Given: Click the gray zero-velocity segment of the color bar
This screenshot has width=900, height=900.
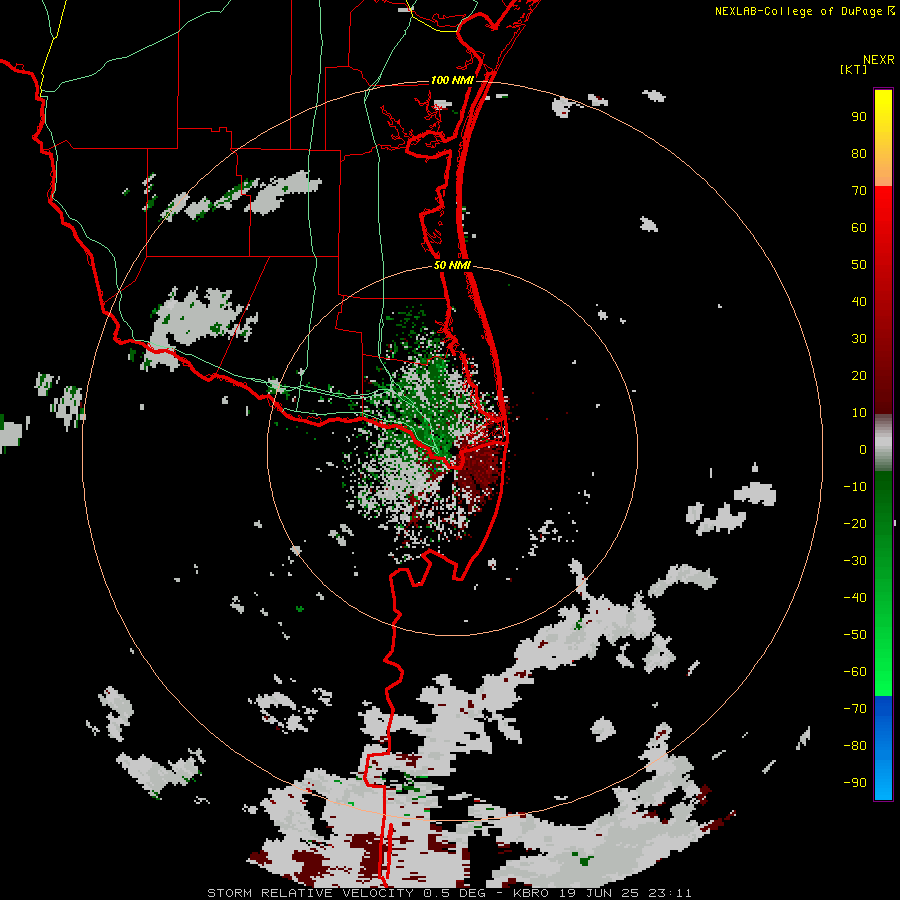Looking at the screenshot, I should pyautogui.click(x=883, y=443).
